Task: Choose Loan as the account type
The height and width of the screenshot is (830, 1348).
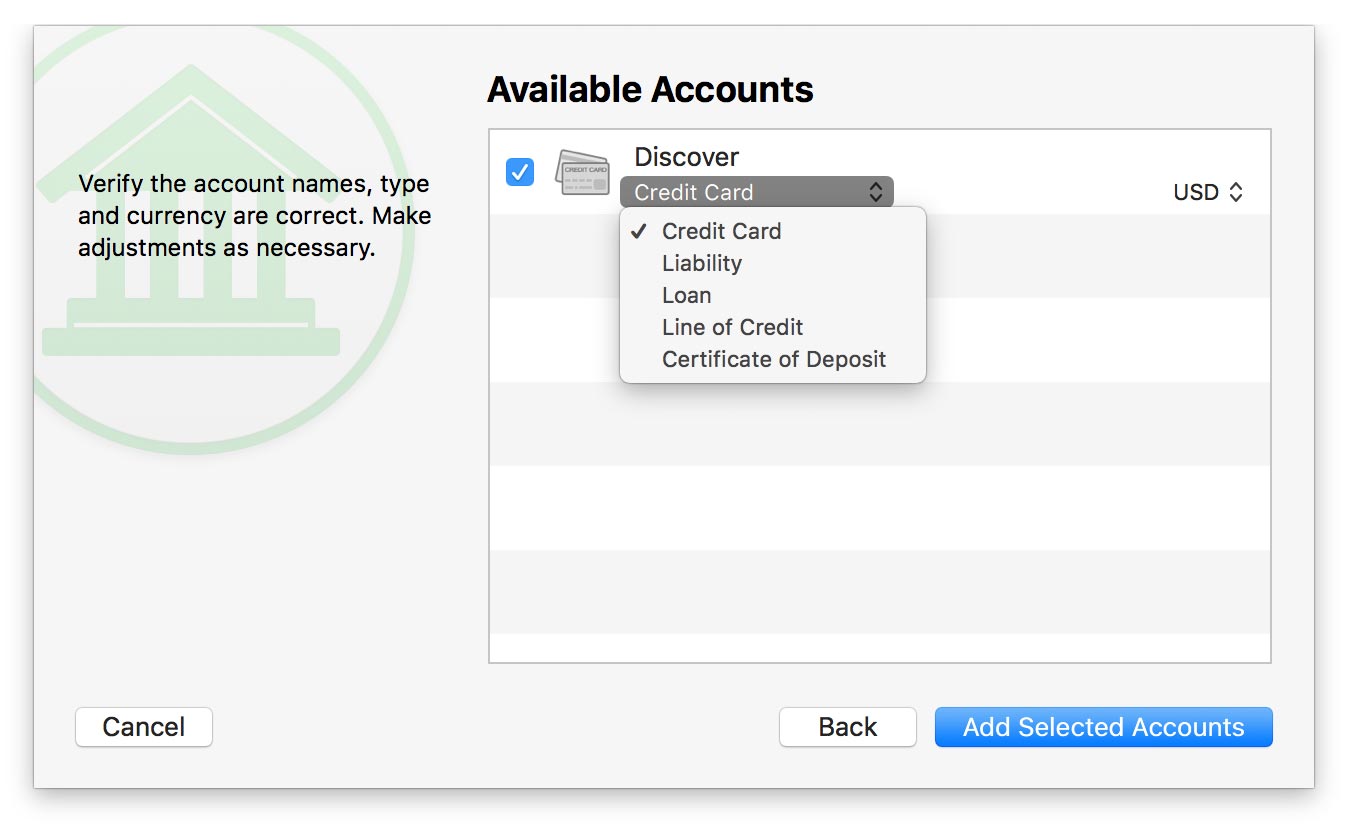Action: pos(687,295)
